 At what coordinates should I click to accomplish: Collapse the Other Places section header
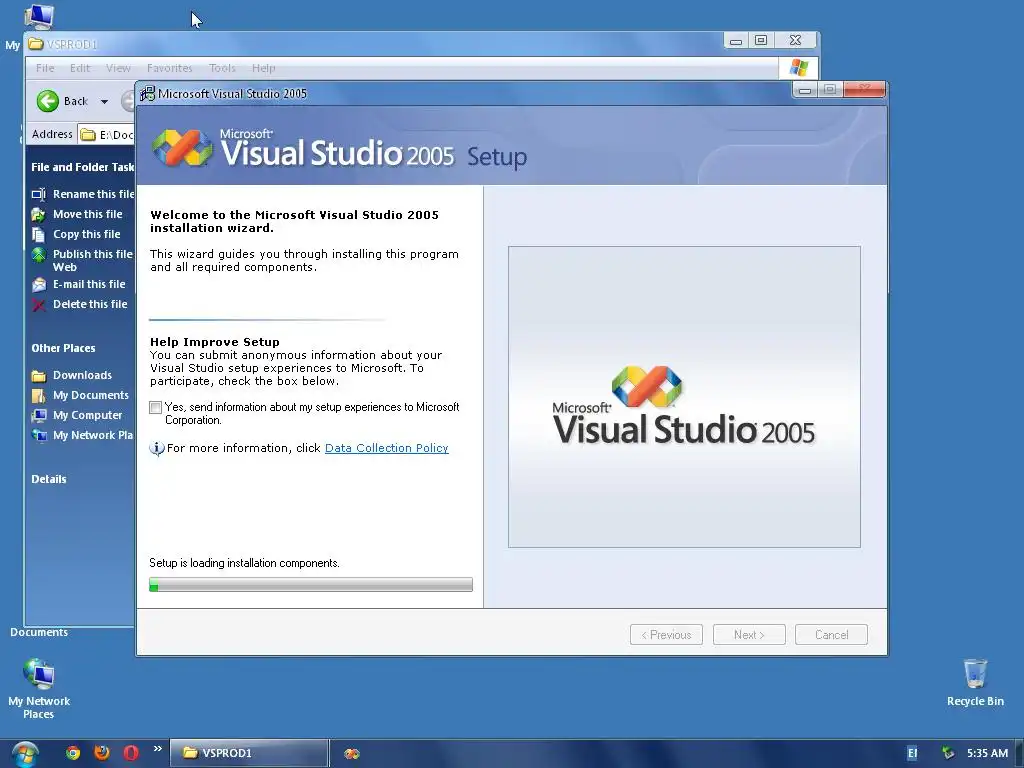pyautogui.click(x=63, y=348)
